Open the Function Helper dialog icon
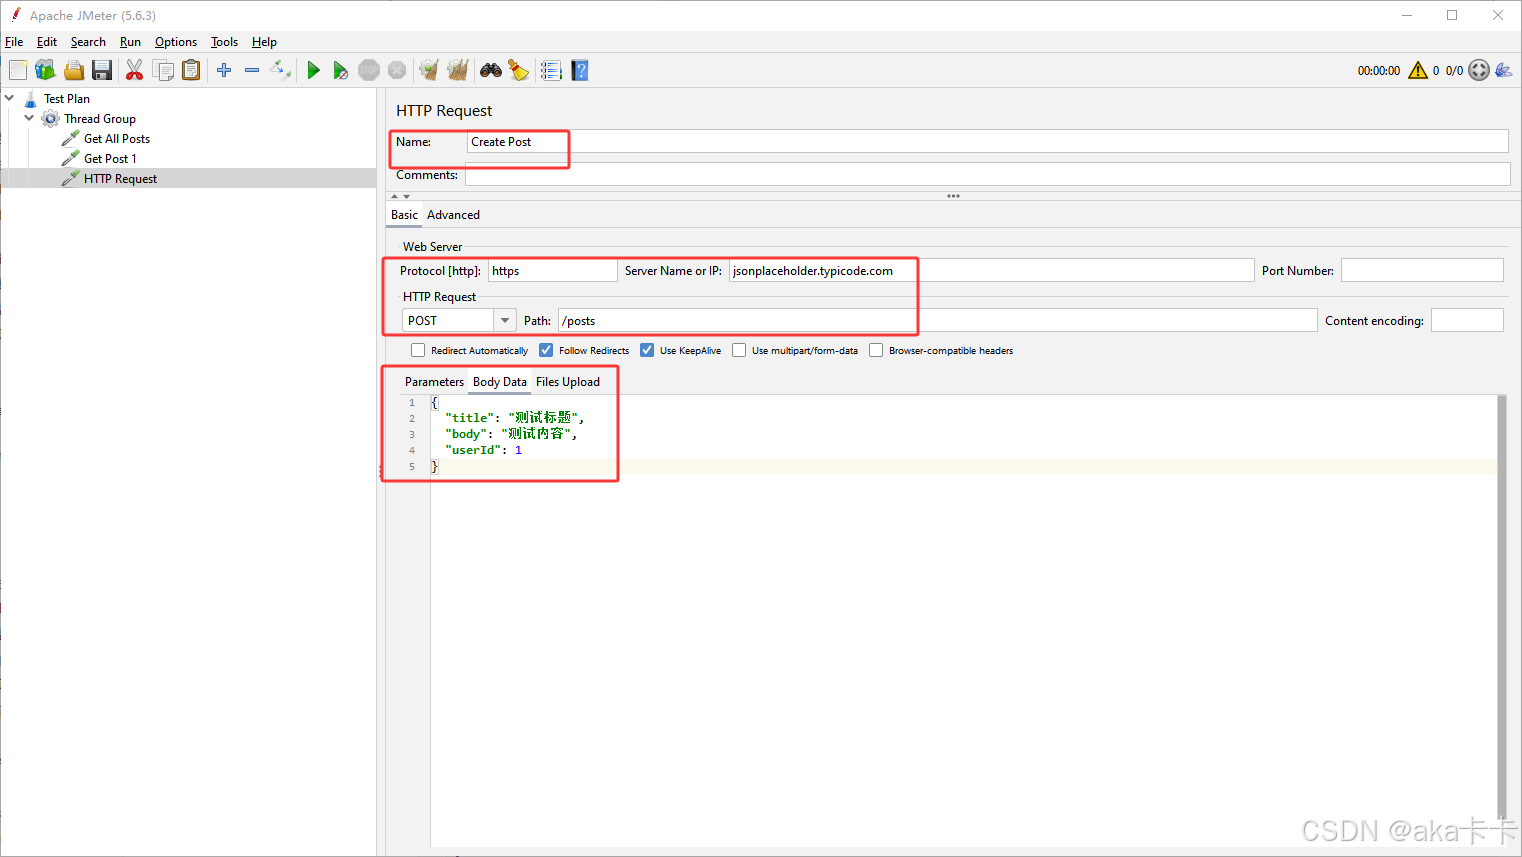 click(x=551, y=70)
